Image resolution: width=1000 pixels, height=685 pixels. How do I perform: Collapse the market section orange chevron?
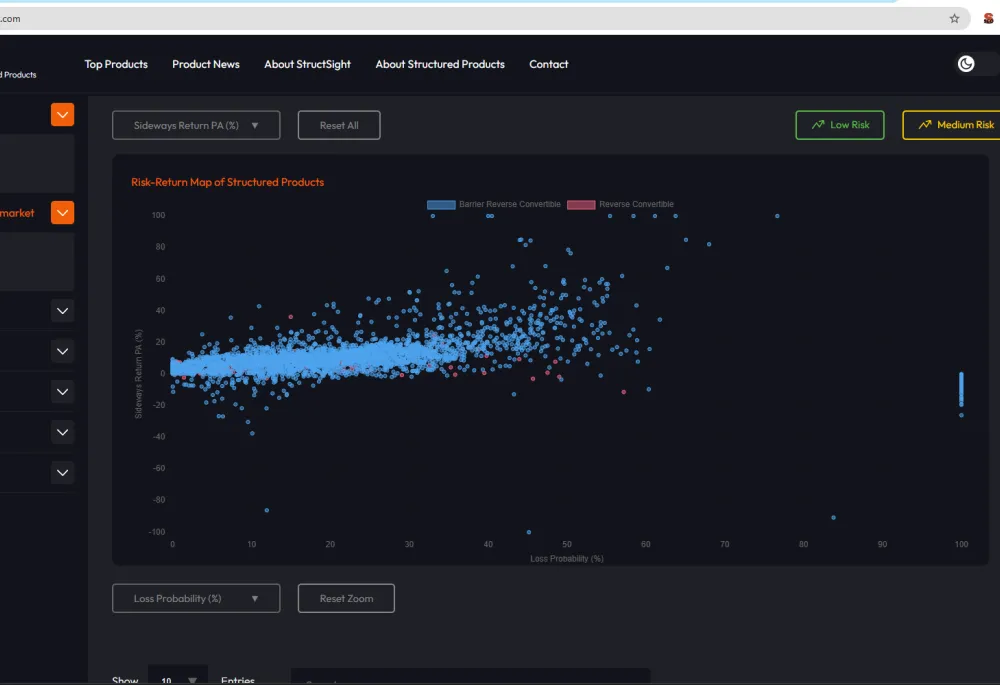[x=62, y=212]
